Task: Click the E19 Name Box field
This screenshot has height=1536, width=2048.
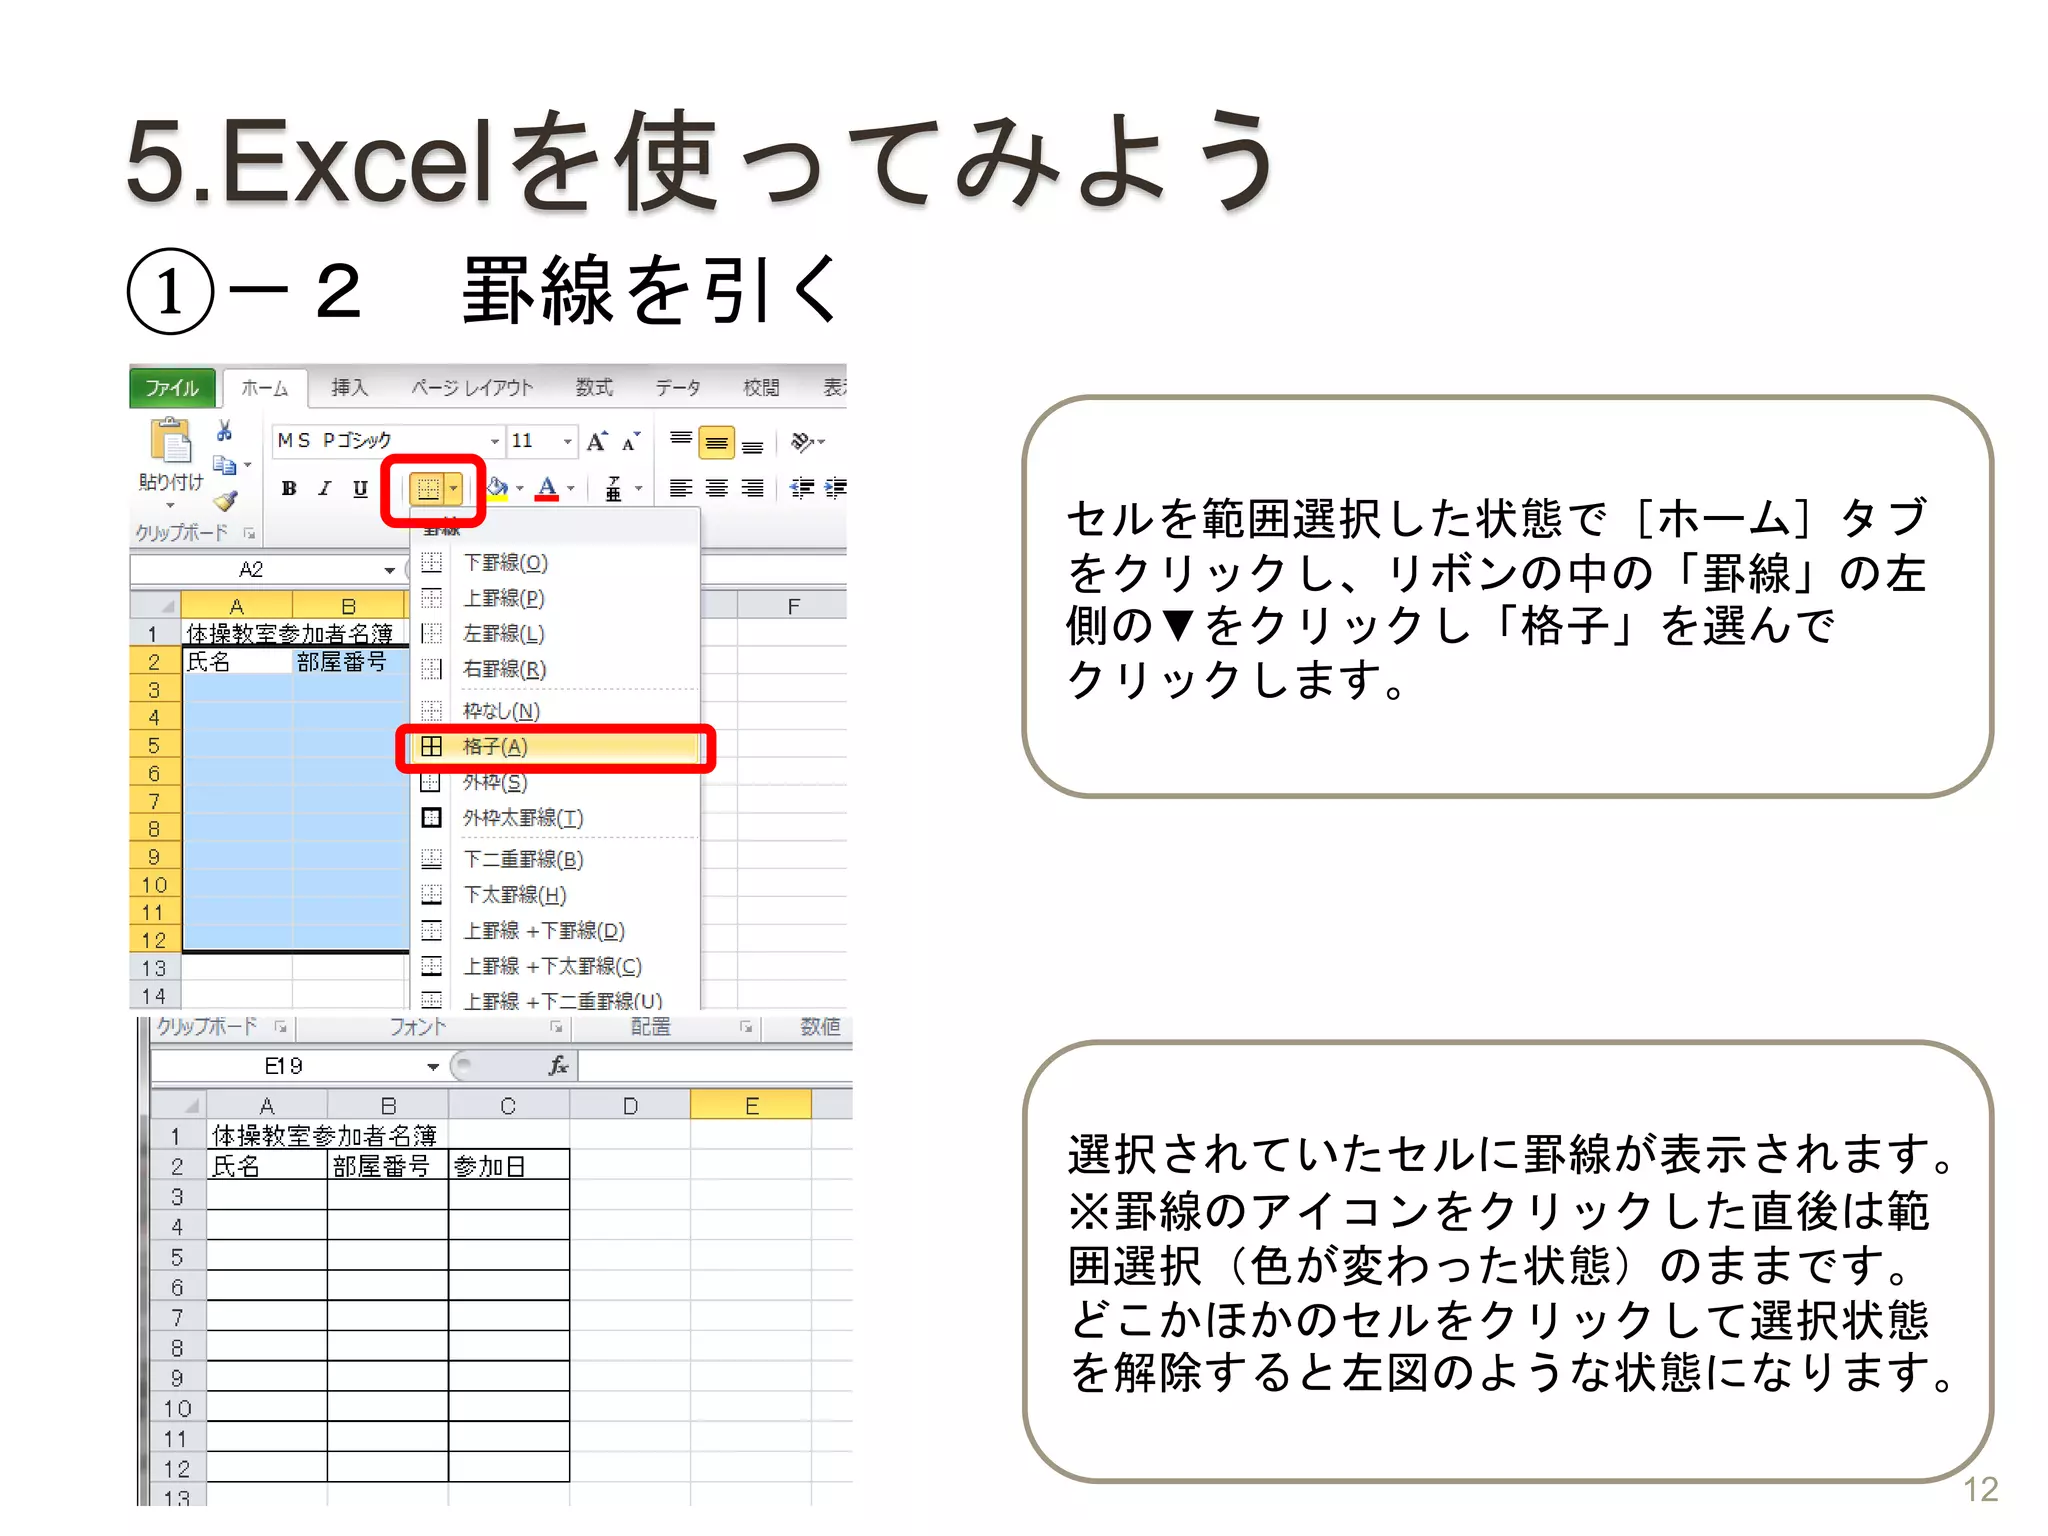Action: point(284,1067)
